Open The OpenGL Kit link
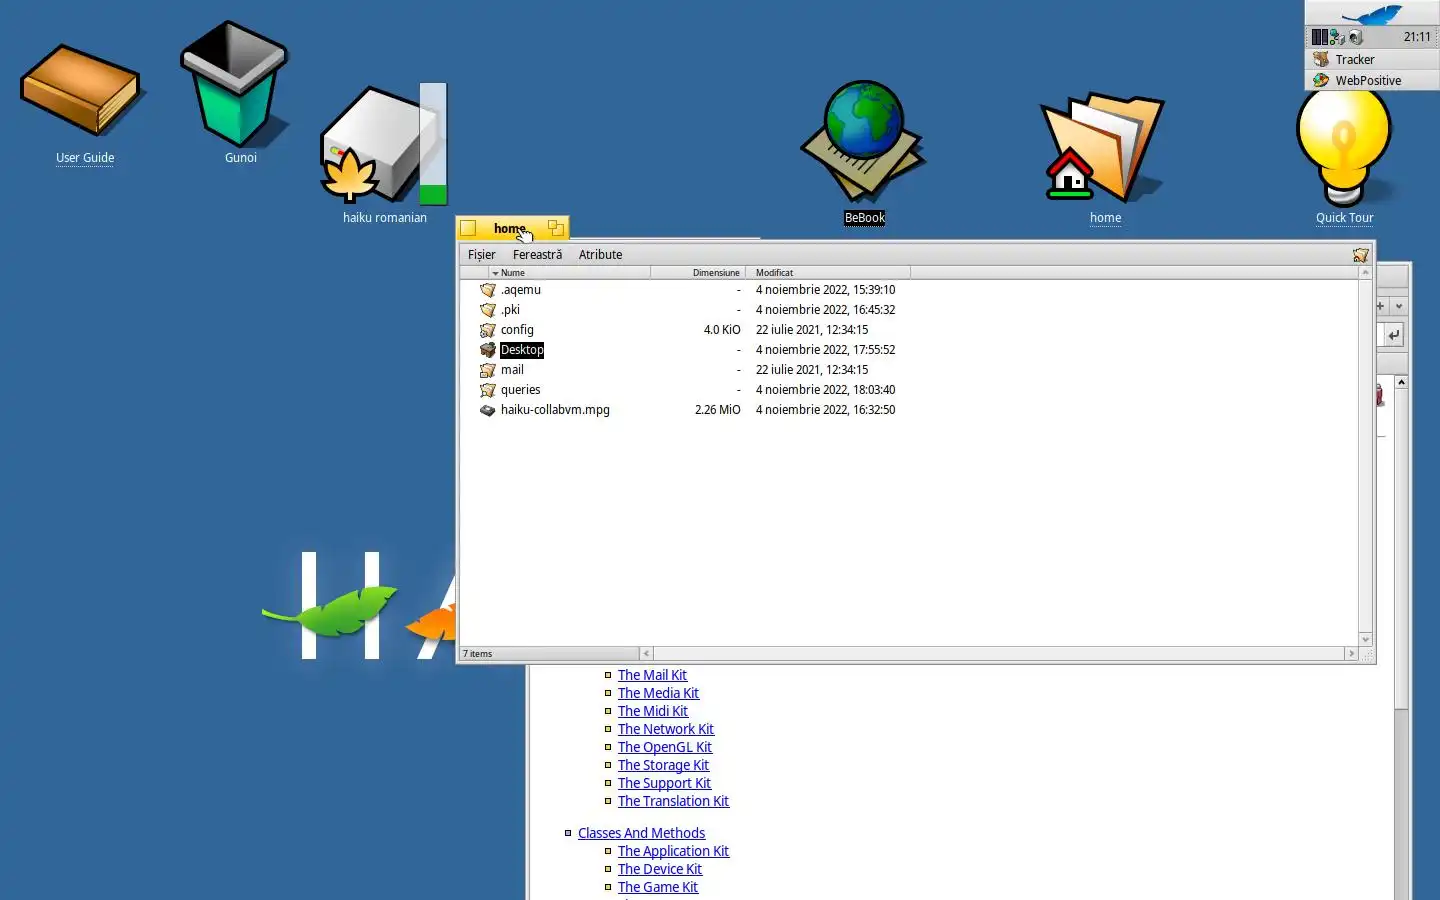 pyautogui.click(x=665, y=747)
